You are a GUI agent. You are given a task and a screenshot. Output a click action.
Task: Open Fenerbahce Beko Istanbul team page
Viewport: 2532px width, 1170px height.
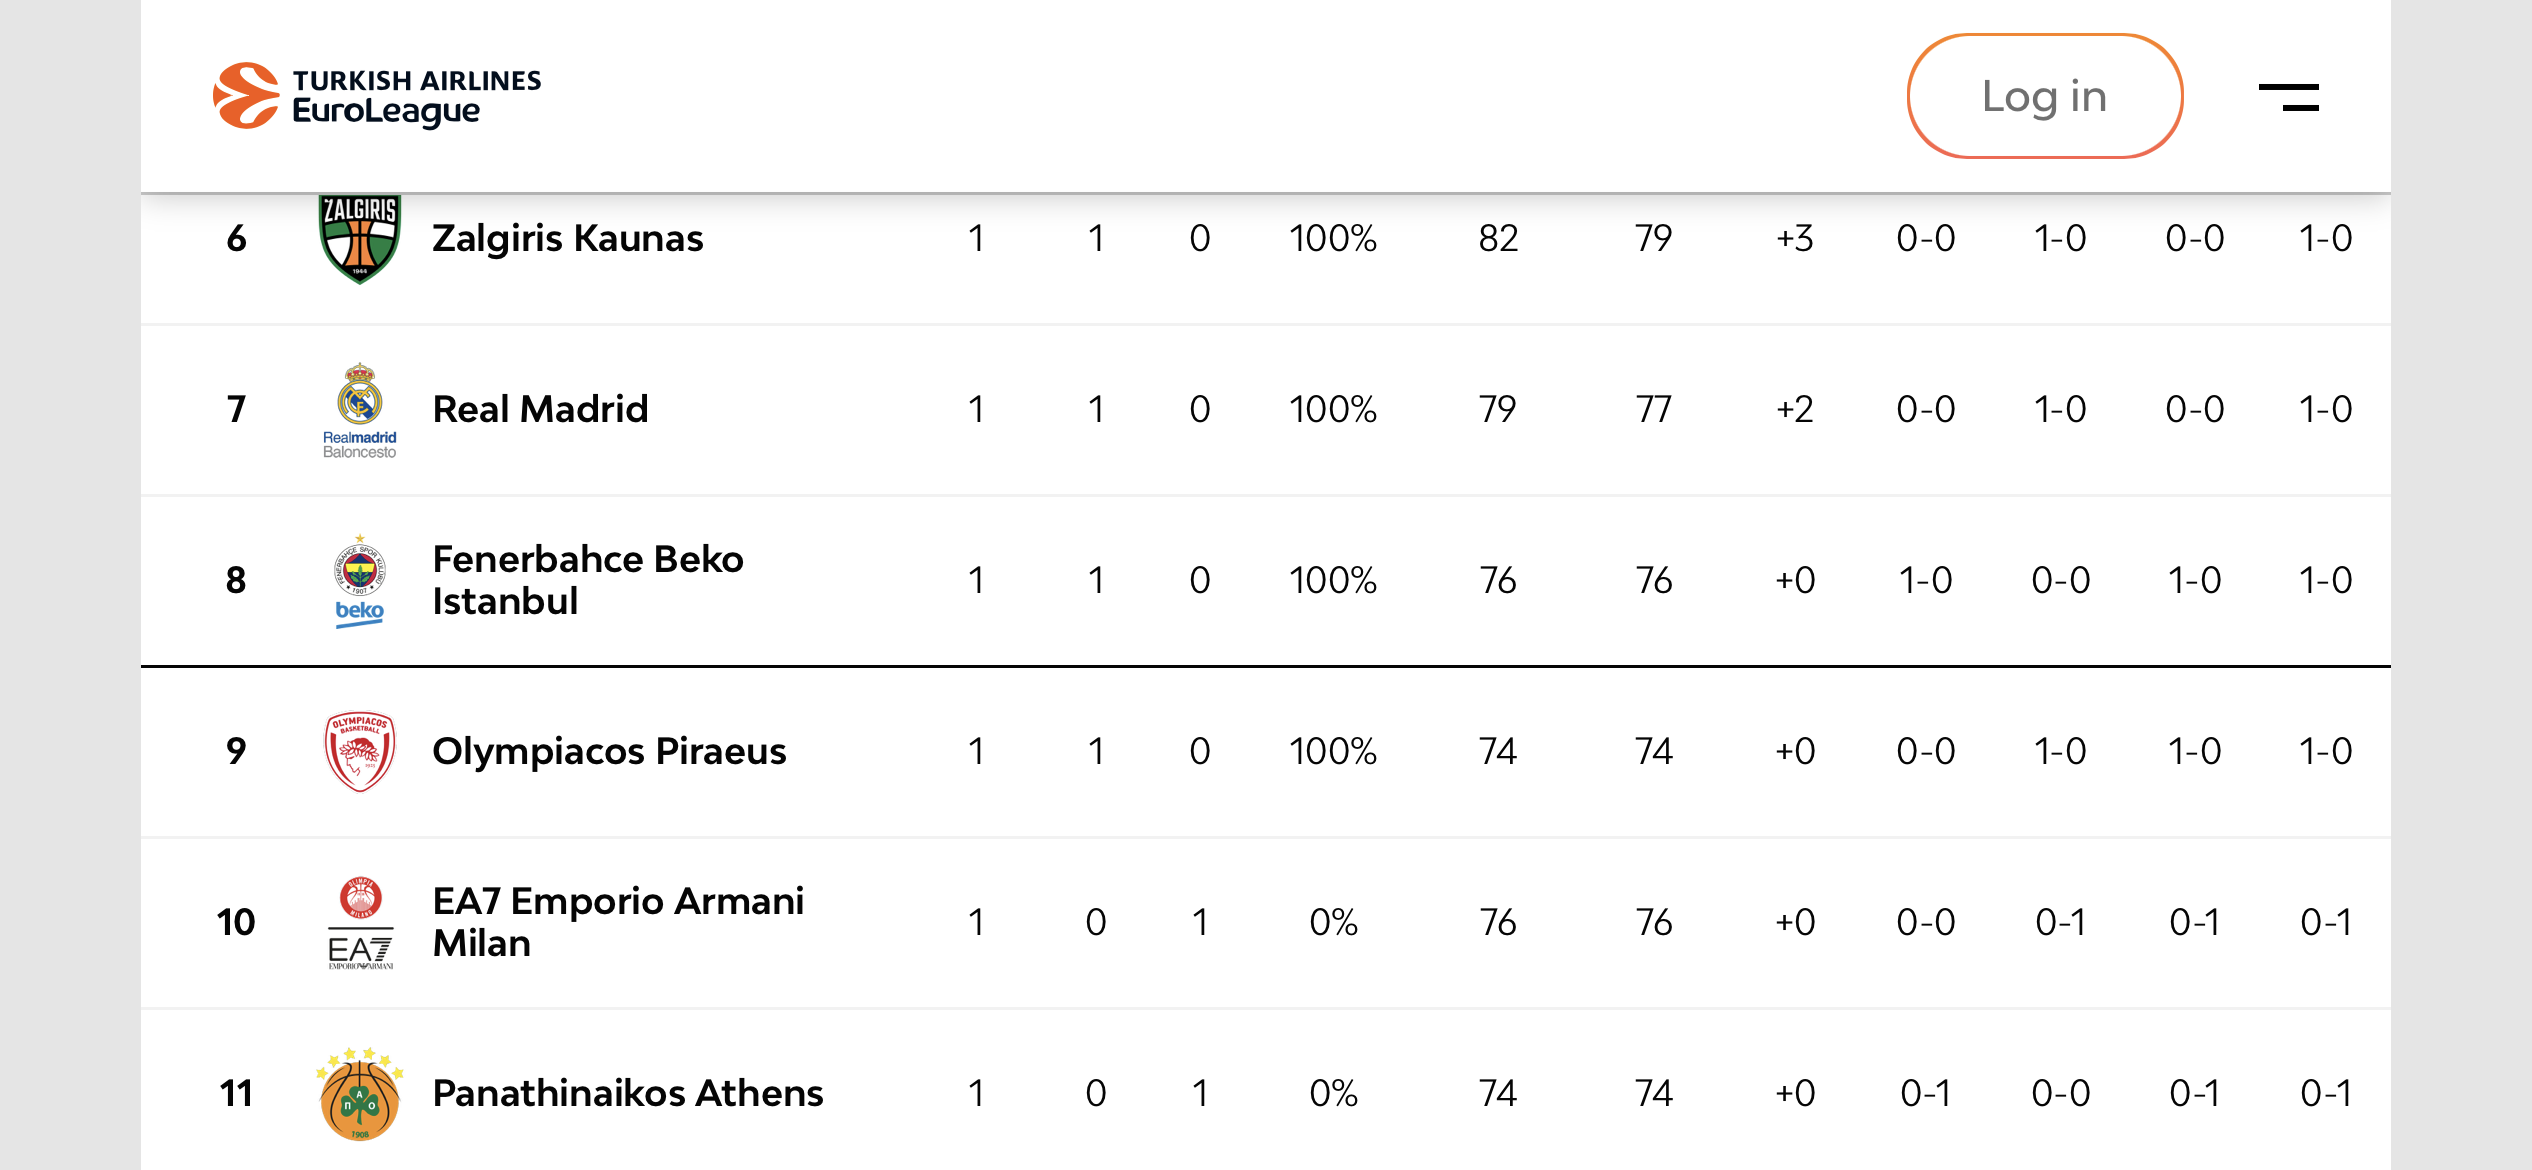coord(588,580)
